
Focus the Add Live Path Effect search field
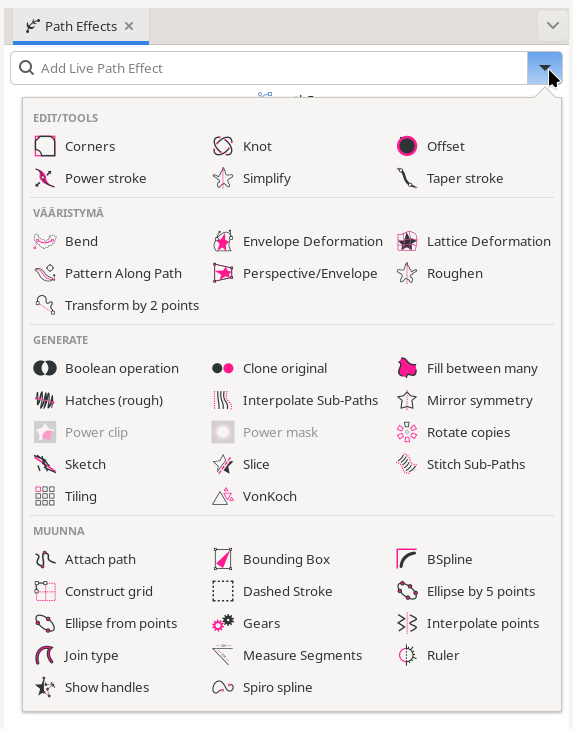coord(269,68)
